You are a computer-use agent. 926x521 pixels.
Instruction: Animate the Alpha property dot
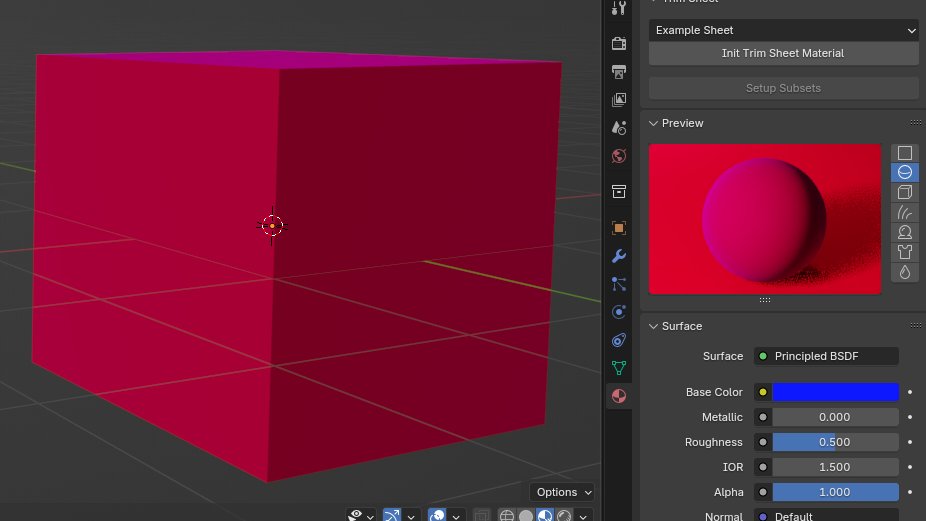point(910,492)
